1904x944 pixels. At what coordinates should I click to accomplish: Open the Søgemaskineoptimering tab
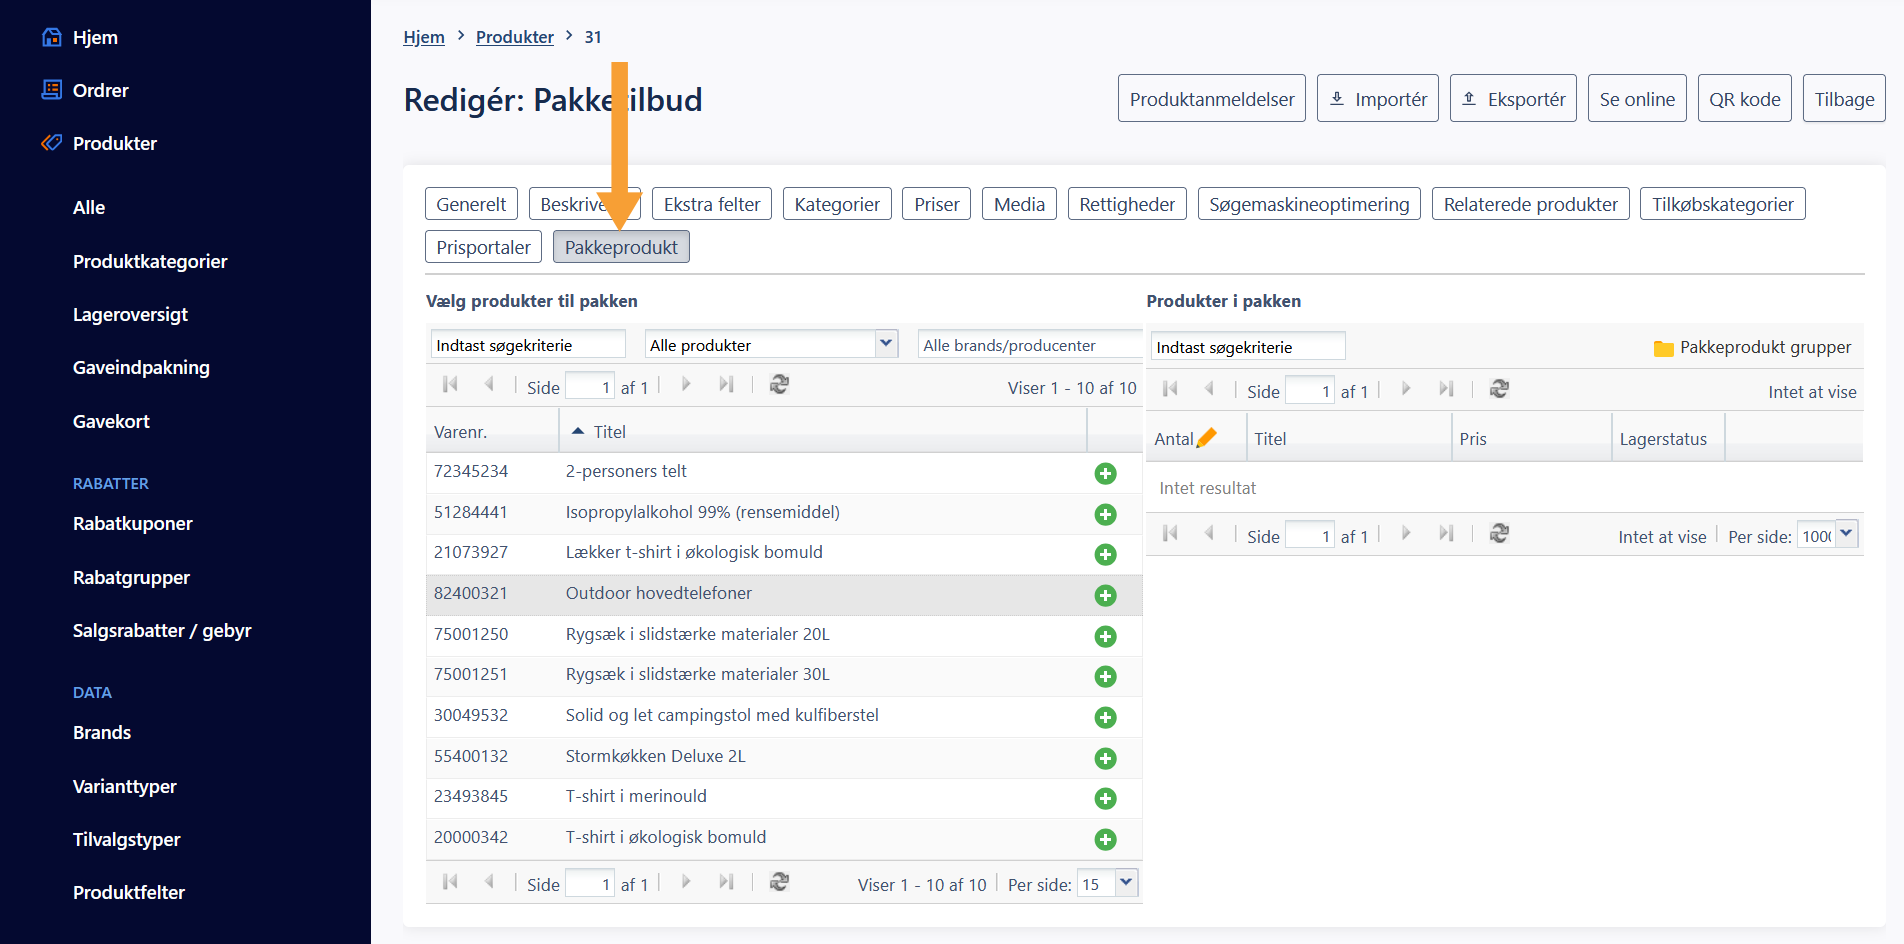pos(1308,204)
